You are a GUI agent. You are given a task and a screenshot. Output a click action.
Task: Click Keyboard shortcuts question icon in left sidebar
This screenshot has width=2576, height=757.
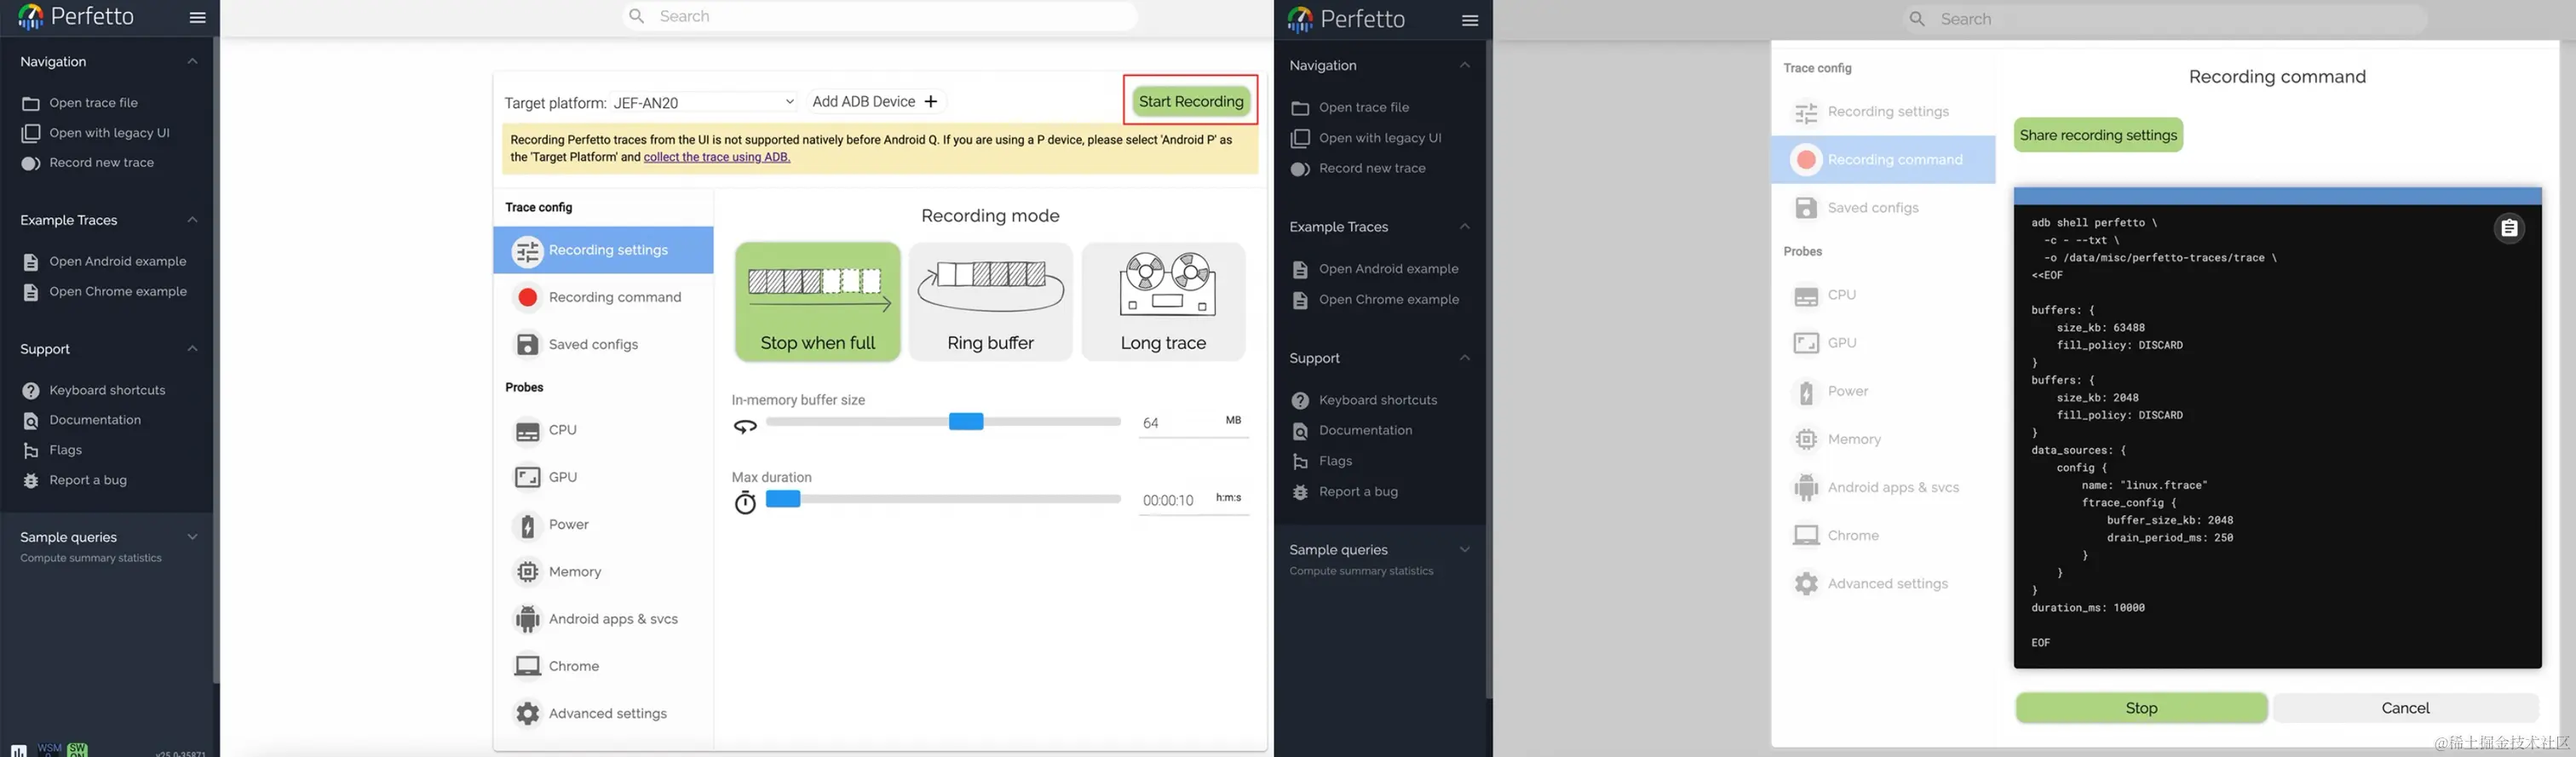pyautogui.click(x=31, y=390)
